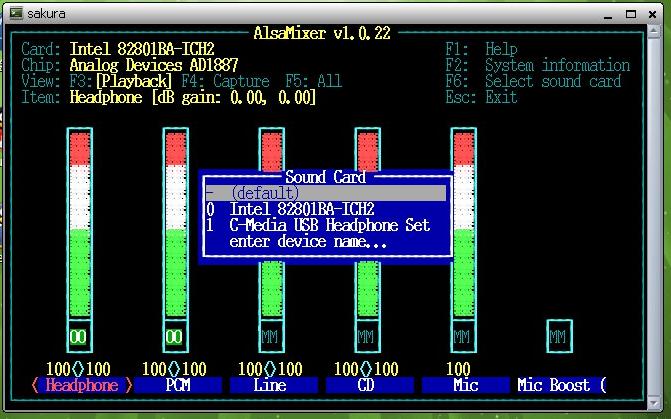Toggle PCM mute indicator OO
This screenshot has width=671, height=419.
point(174,337)
